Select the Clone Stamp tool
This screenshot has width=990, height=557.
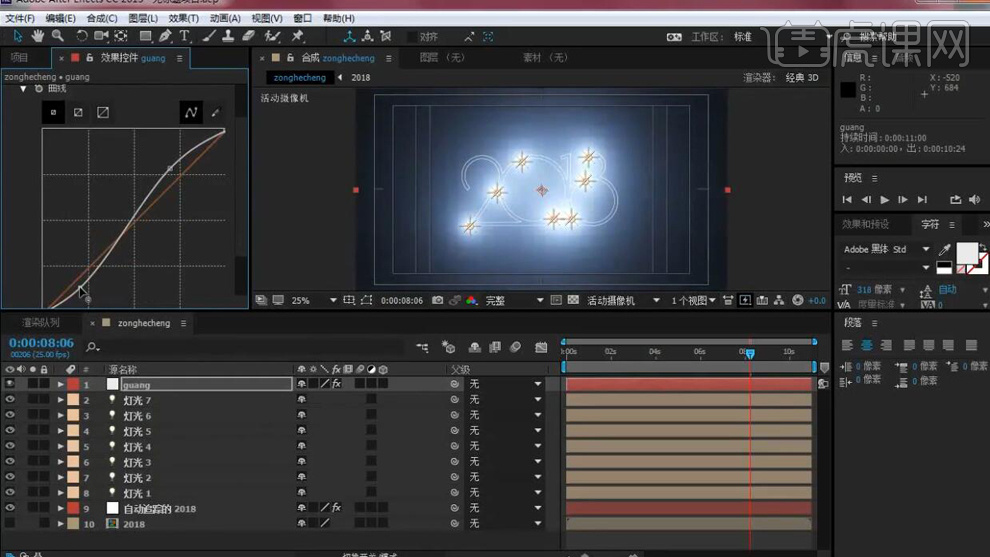tap(228, 36)
